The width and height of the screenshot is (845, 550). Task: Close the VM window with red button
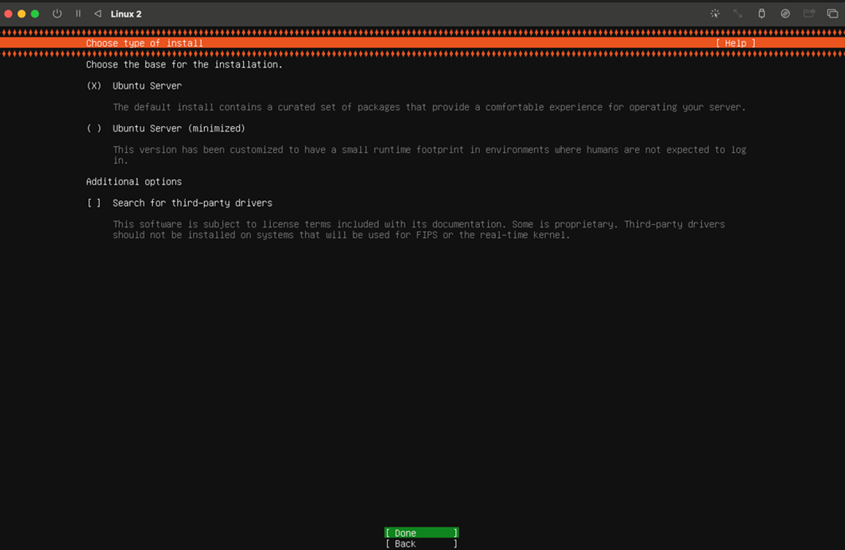pos(9,14)
